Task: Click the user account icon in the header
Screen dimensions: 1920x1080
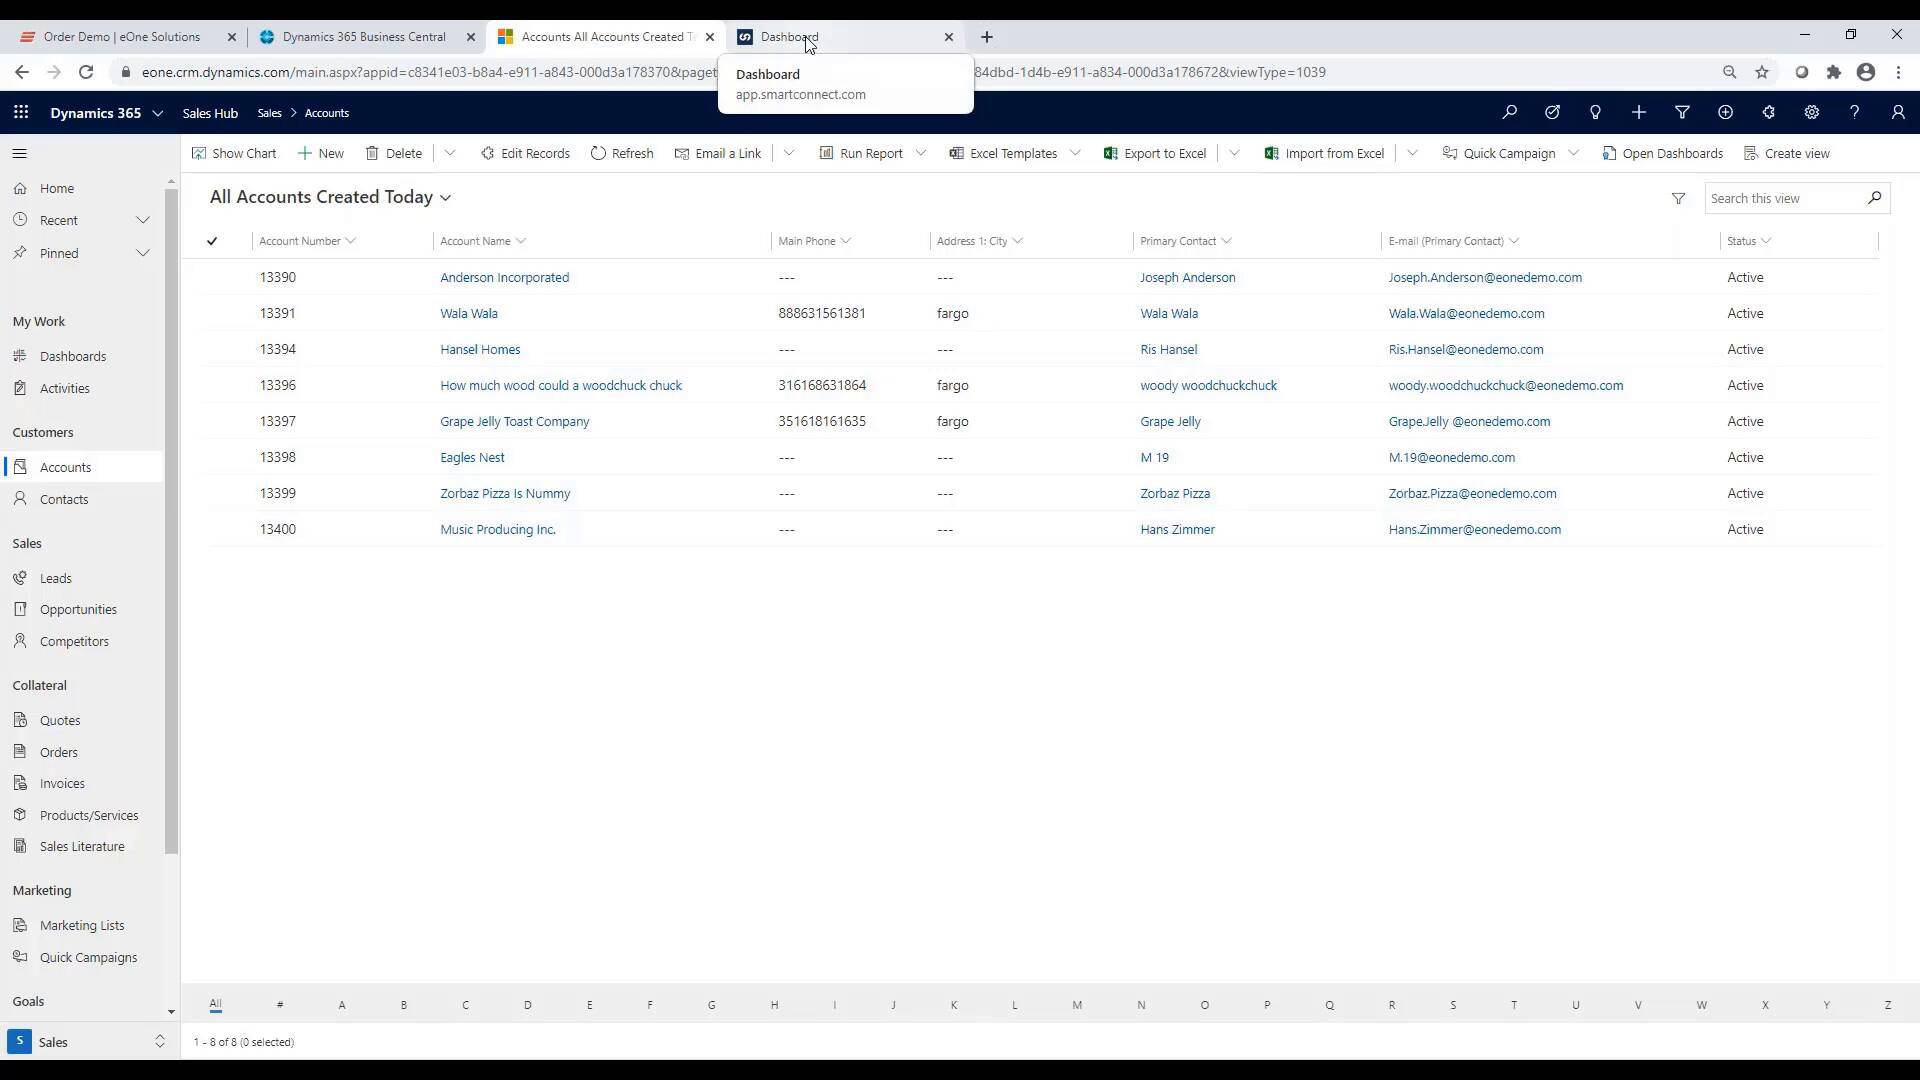Action: tap(1897, 112)
